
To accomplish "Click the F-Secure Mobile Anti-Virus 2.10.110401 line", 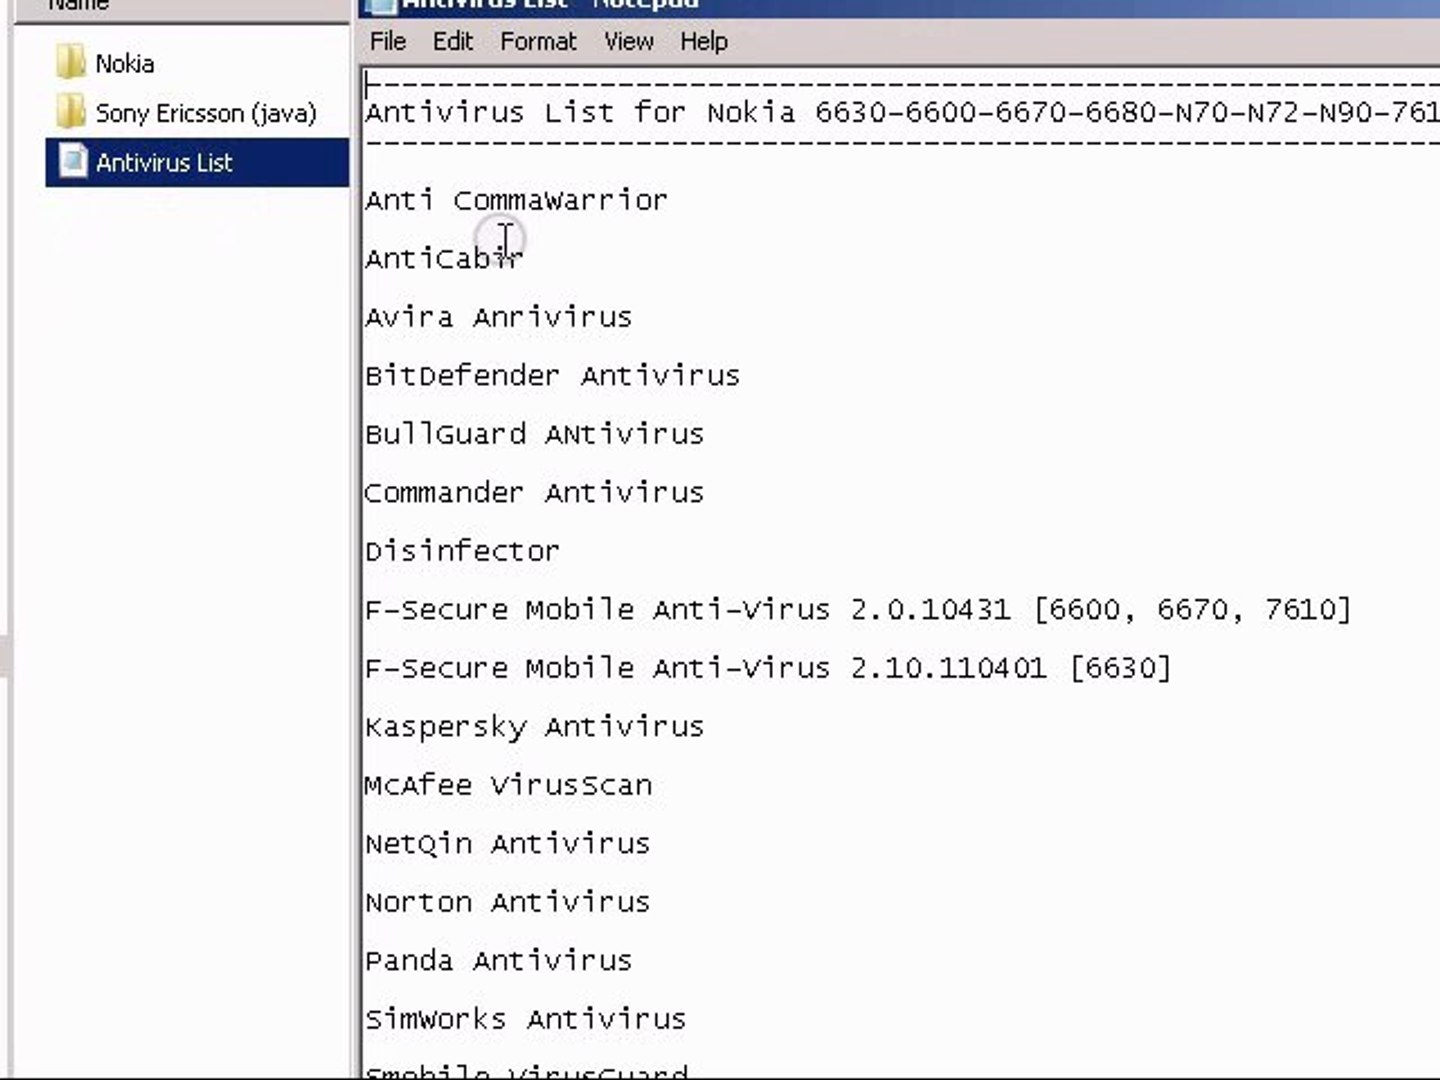I will tap(768, 668).
